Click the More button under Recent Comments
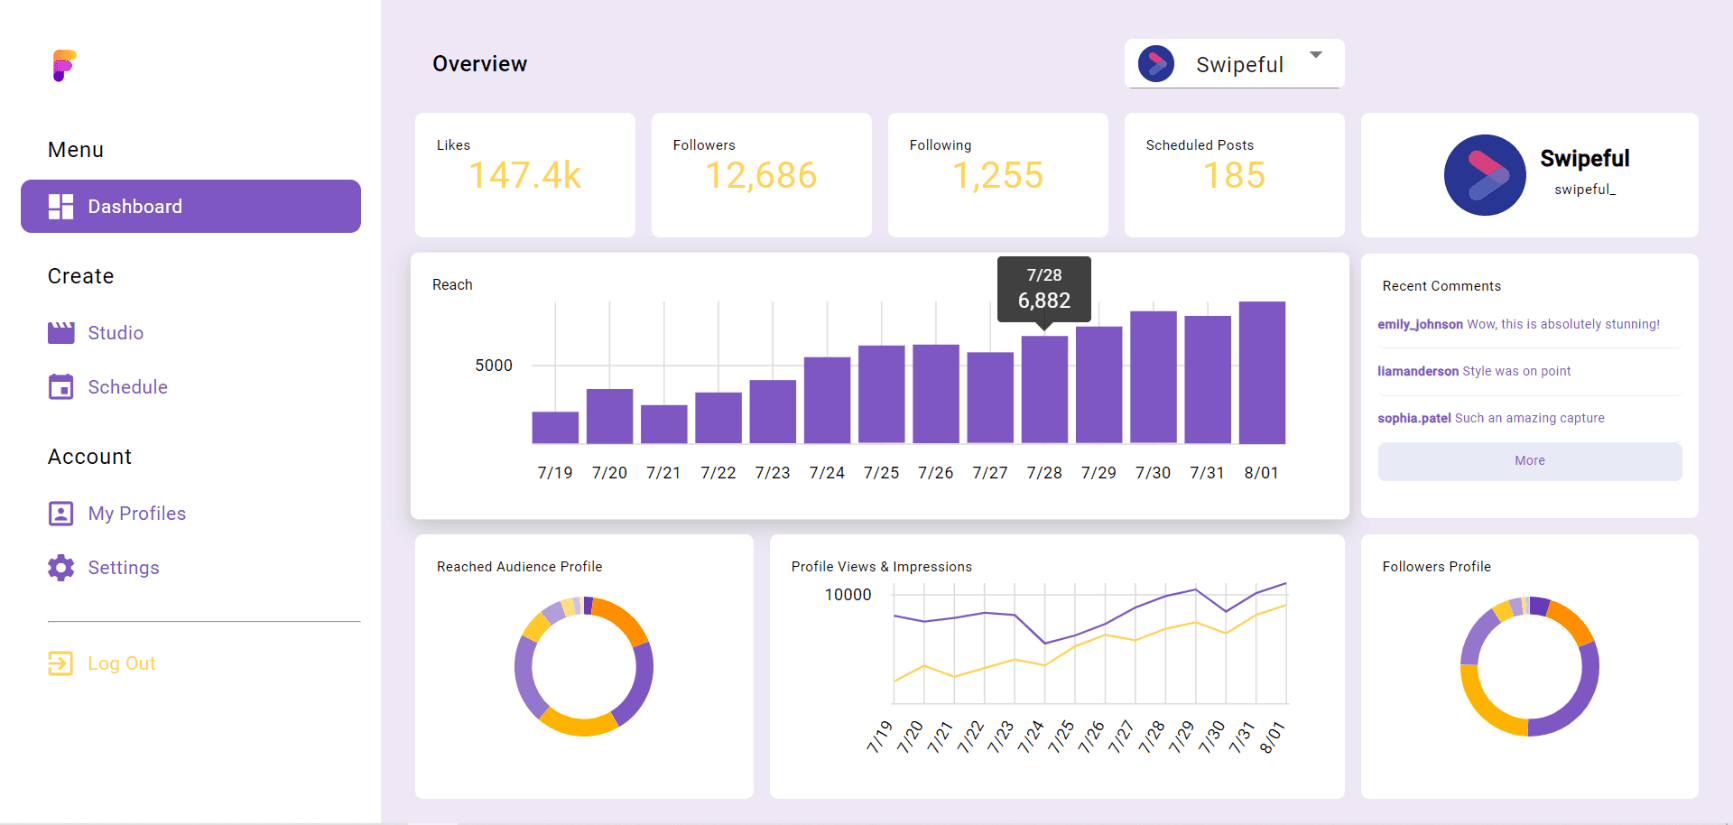 point(1530,461)
